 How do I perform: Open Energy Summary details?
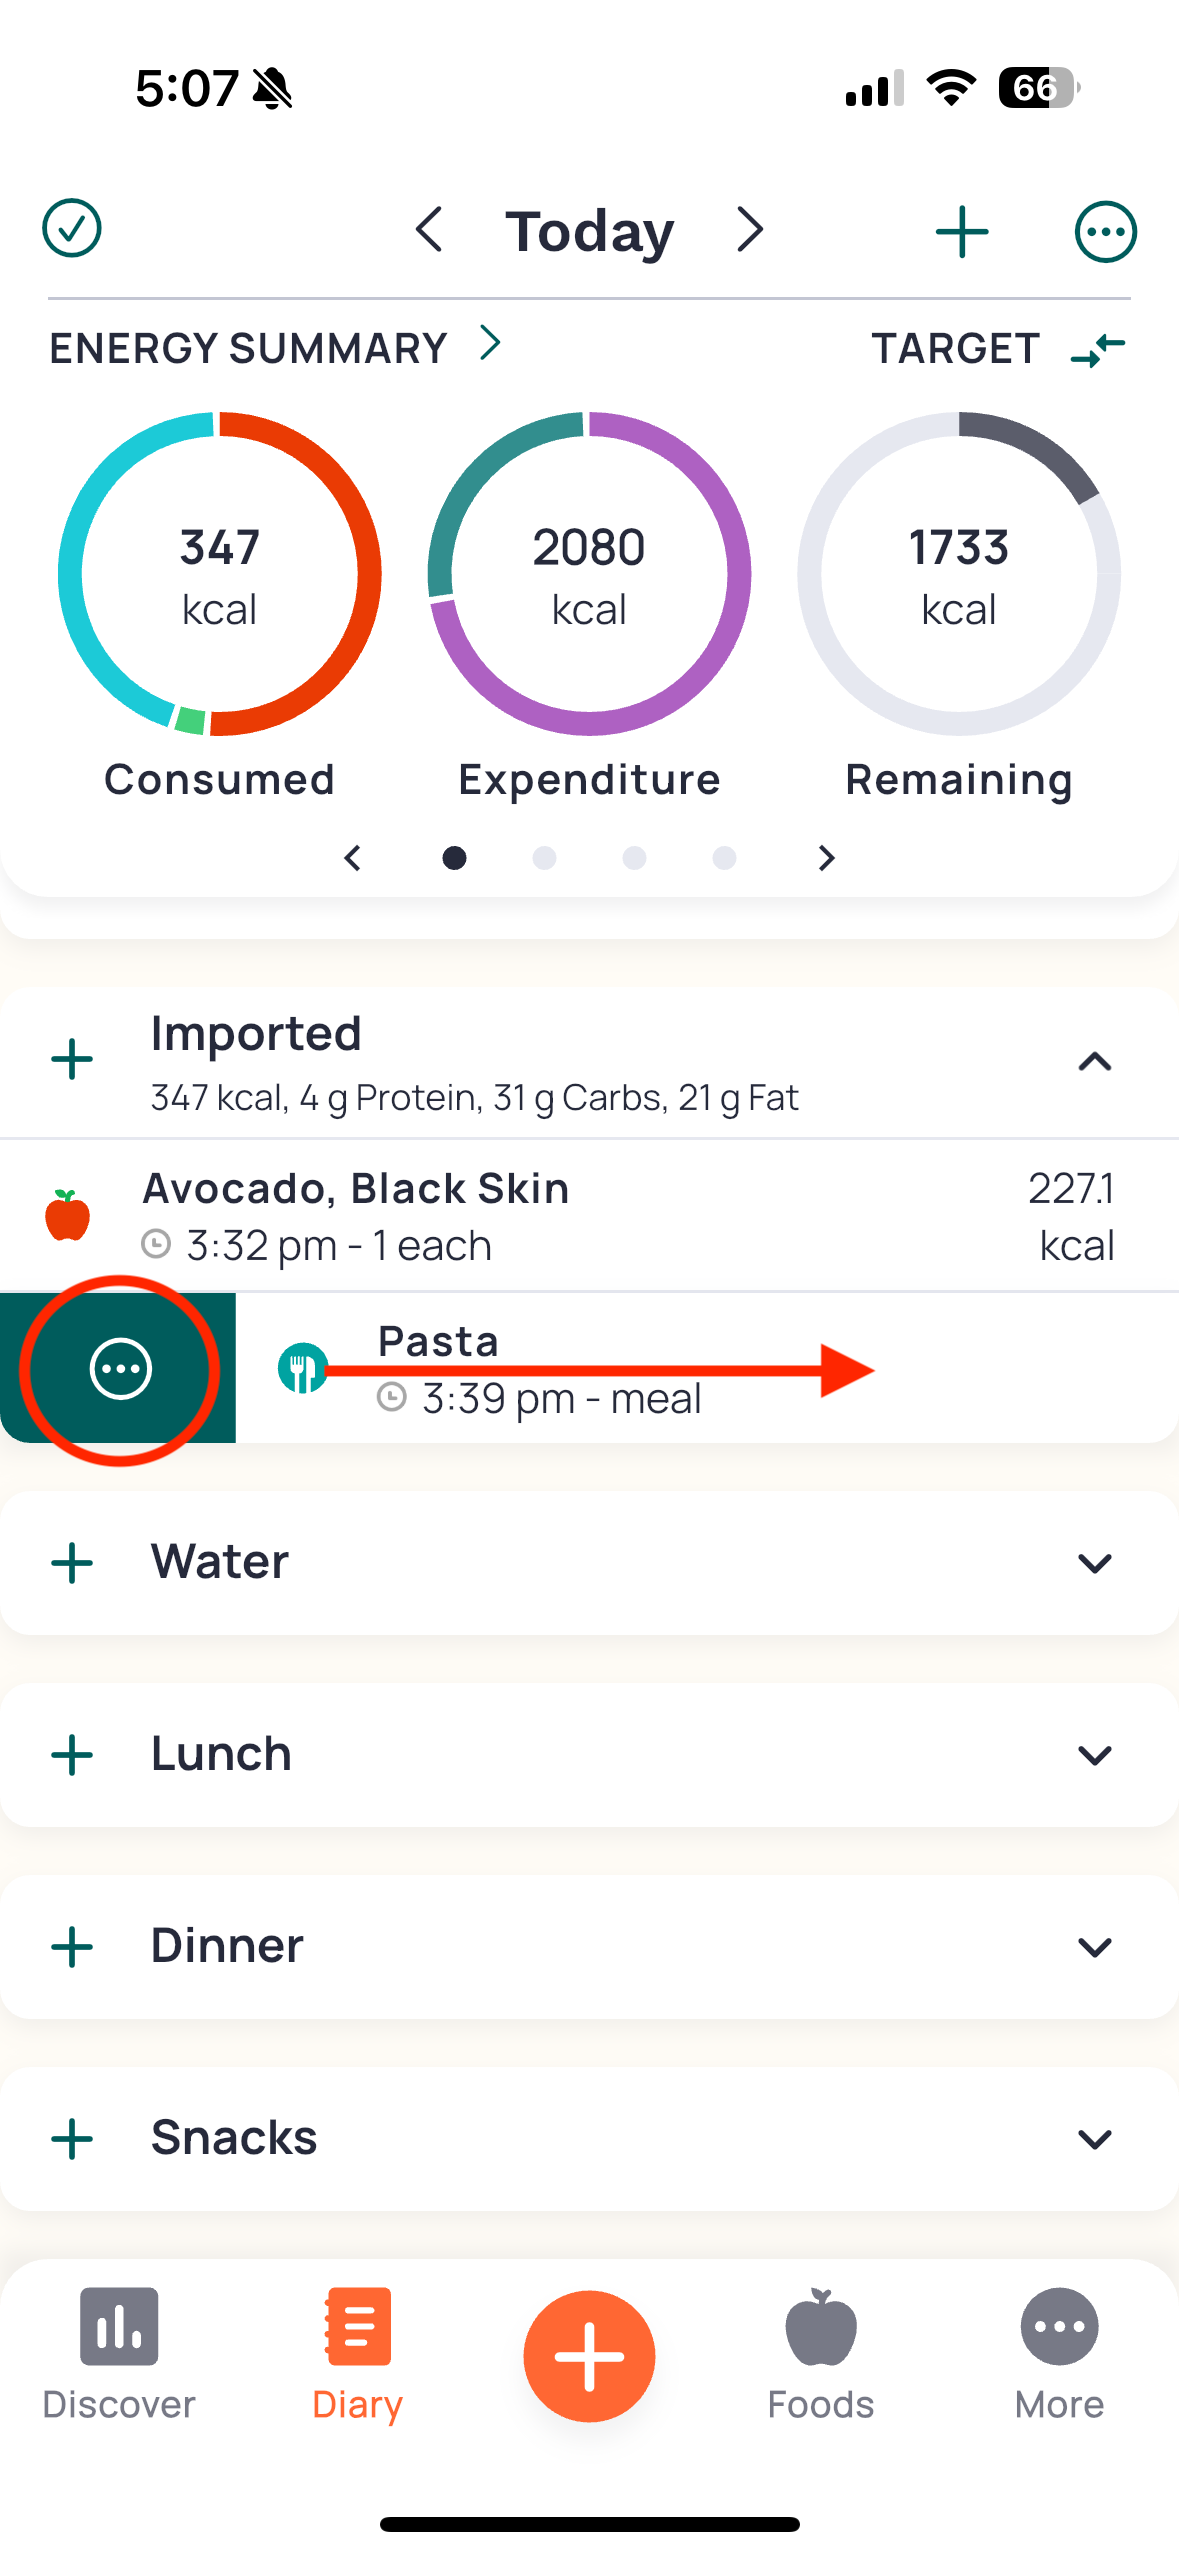click(x=275, y=347)
